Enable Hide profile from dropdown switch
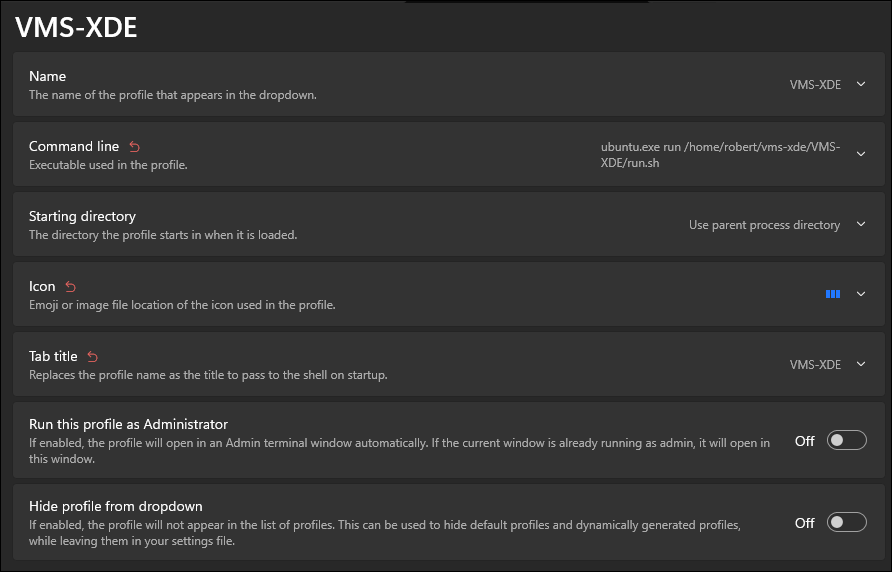 click(846, 522)
